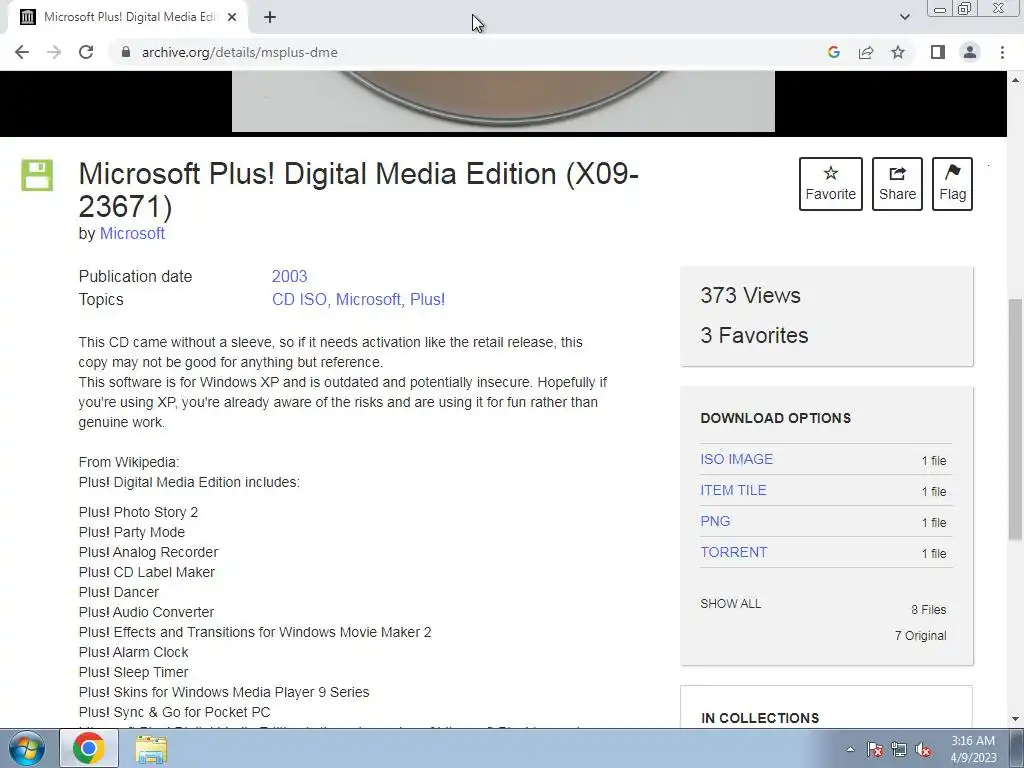Click the 'Plus! Photo Story 2' line
The height and width of the screenshot is (768, 1024).
point(138,512)
